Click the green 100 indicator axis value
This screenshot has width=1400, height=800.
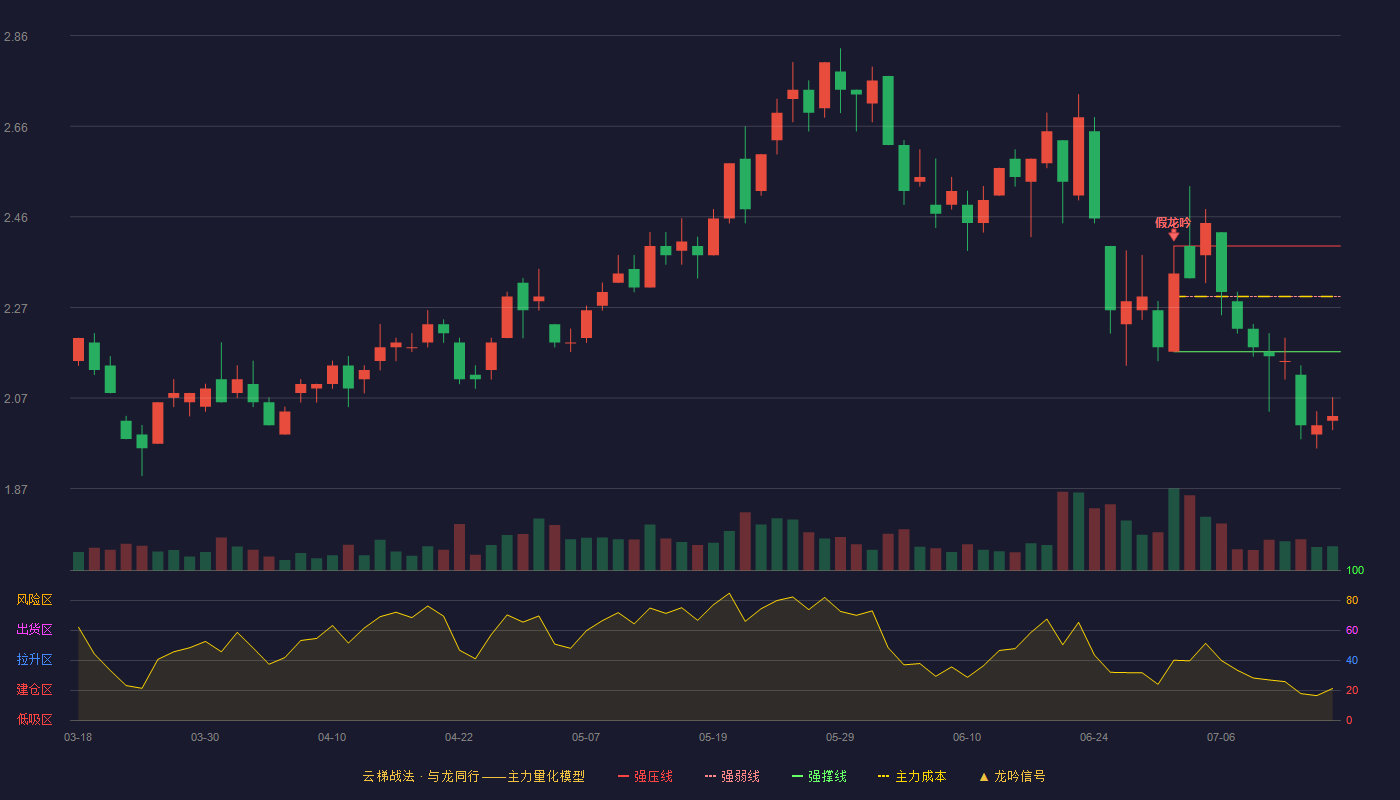(1355, 571)
